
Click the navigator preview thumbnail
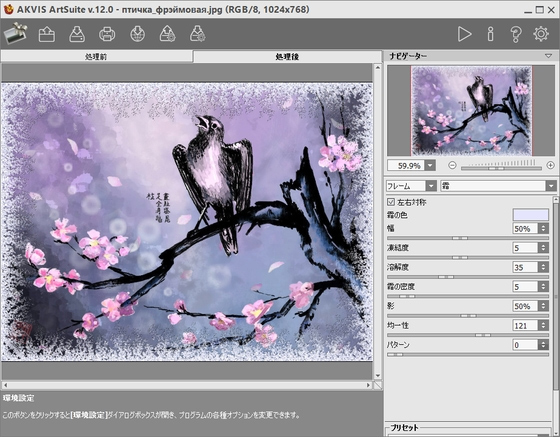point(471,111)
